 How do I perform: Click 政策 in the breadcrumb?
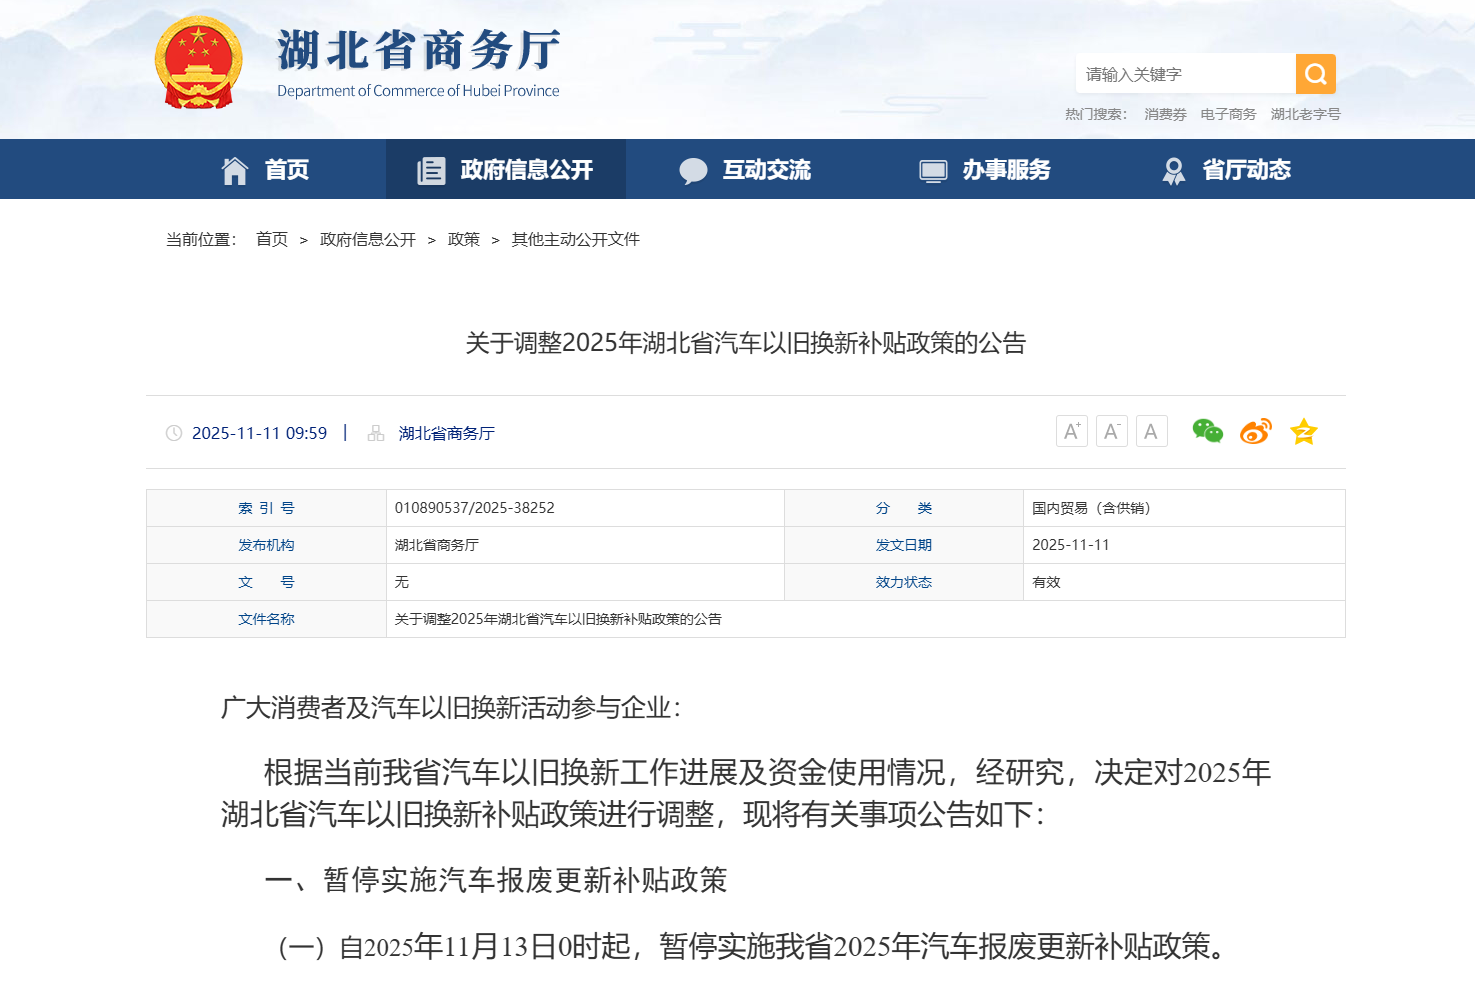click(463, 239)
